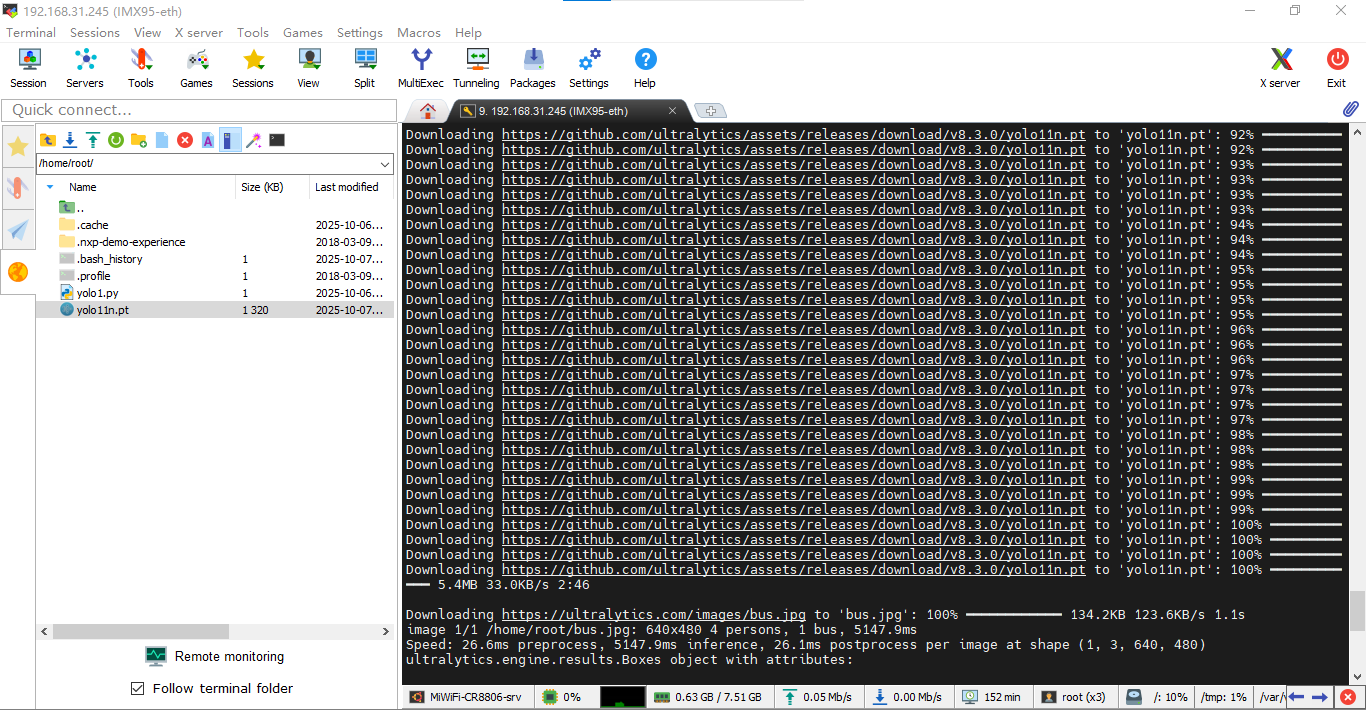Open the Sessions star sidebar tab

point(18,147)
